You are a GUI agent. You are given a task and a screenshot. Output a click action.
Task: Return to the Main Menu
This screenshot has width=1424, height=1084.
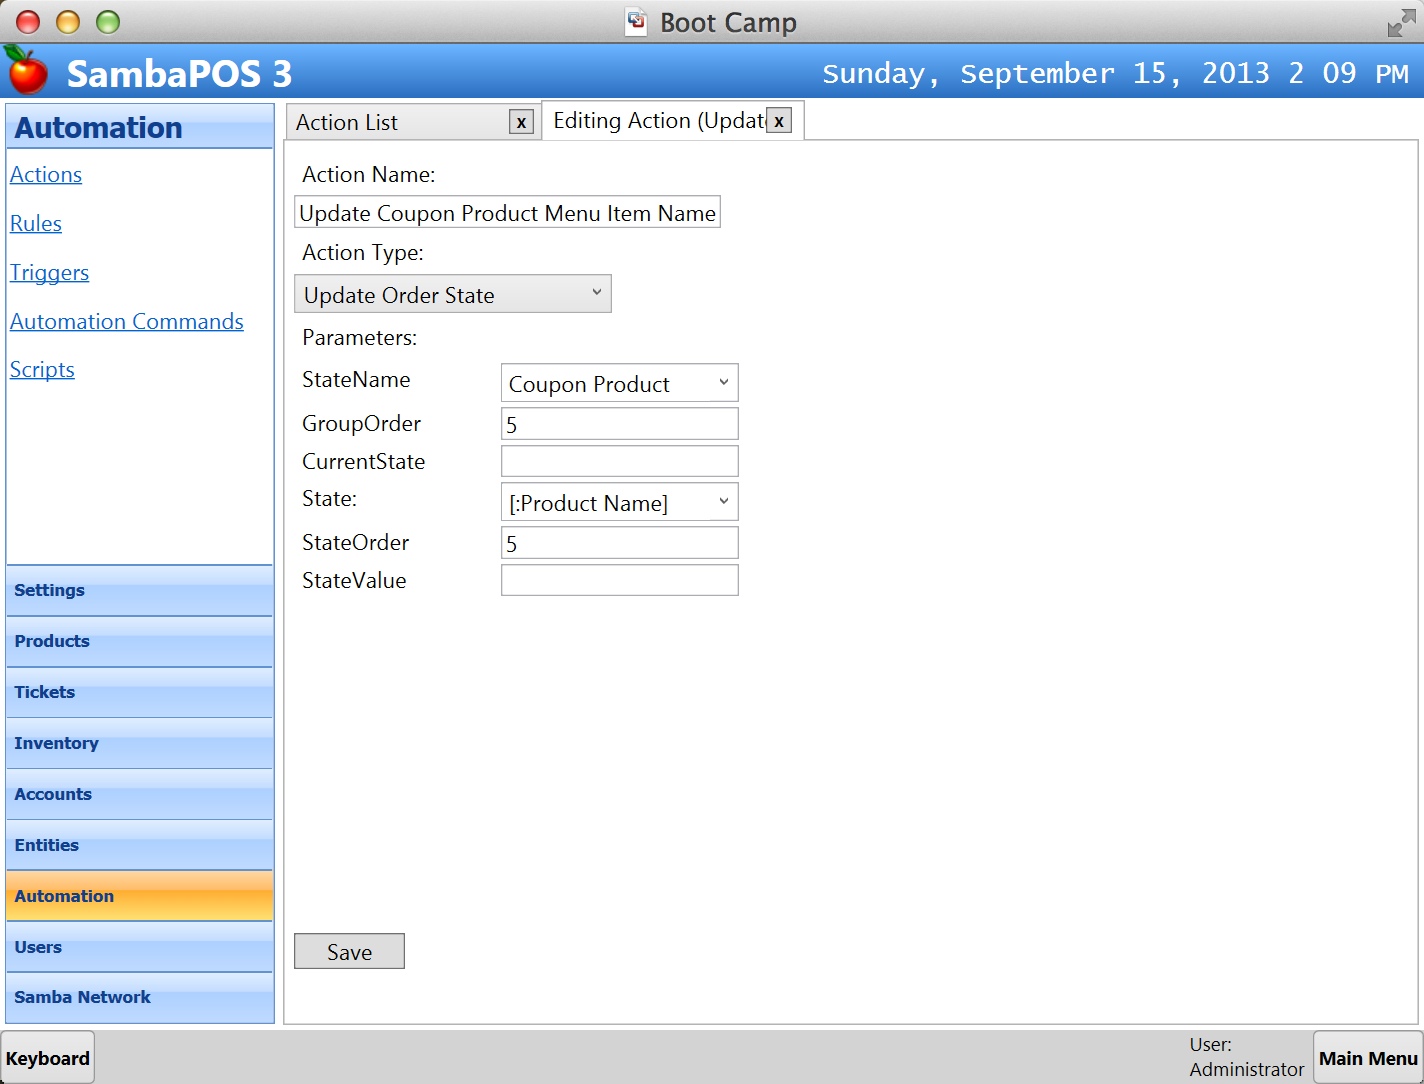[x=1367, y=1058]
